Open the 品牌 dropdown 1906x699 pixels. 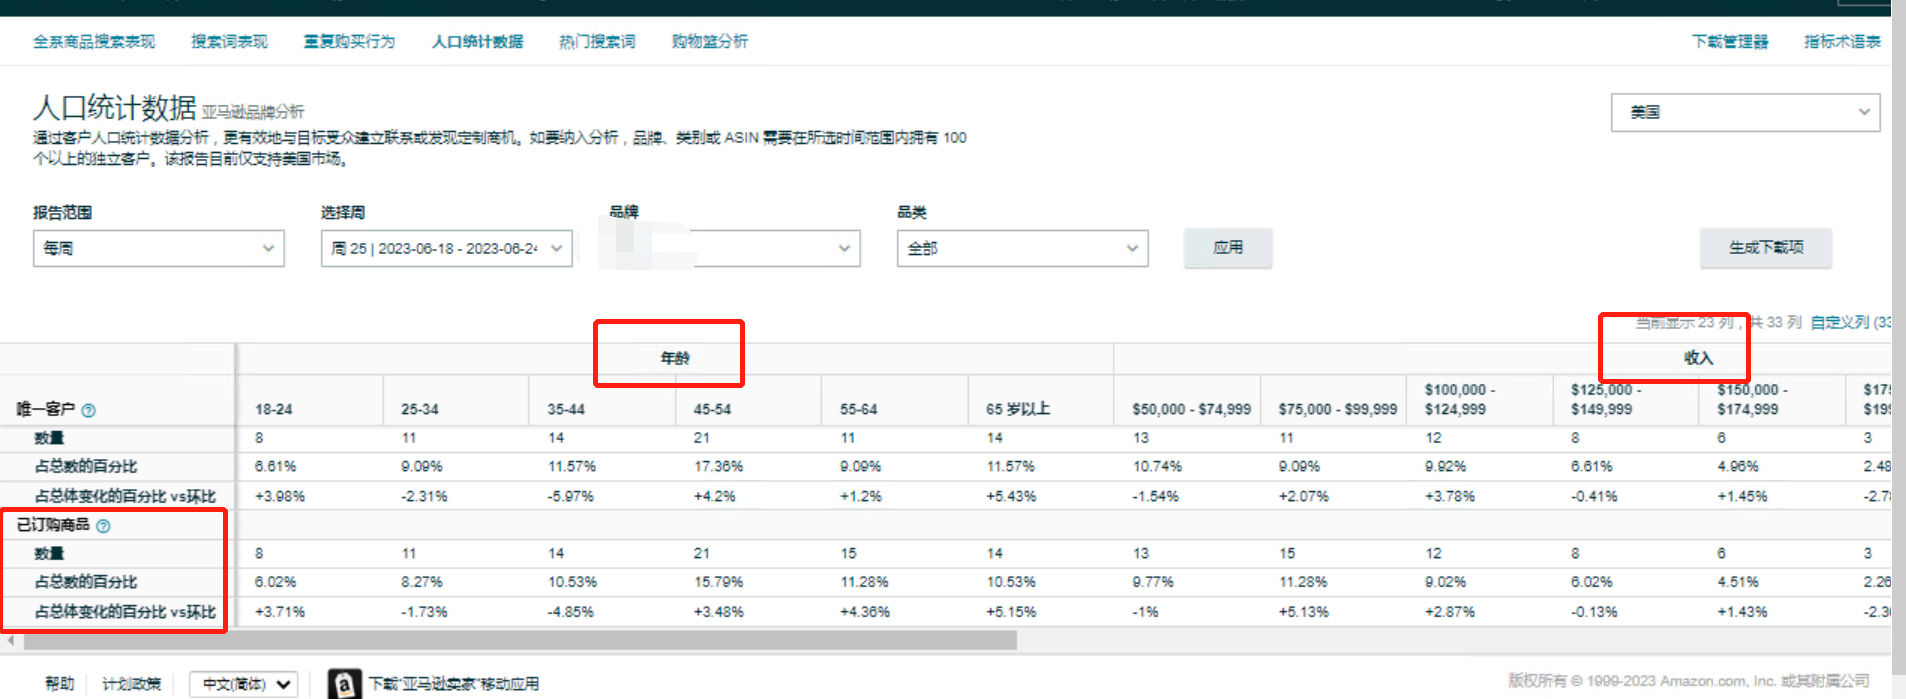tap(735, 248)
